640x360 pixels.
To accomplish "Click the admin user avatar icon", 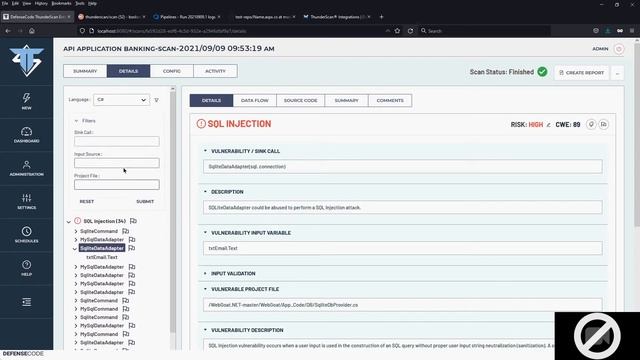I will pyautogui.click(x=619, y=49).
